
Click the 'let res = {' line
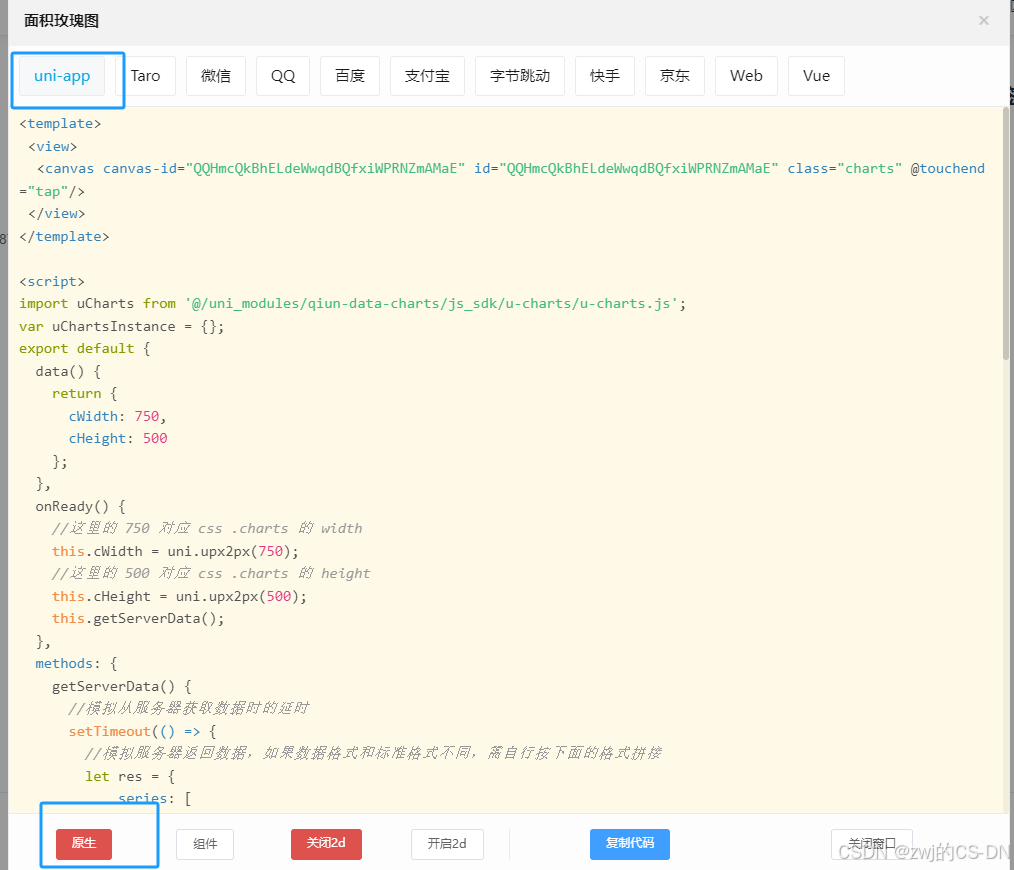coord(130,776)
